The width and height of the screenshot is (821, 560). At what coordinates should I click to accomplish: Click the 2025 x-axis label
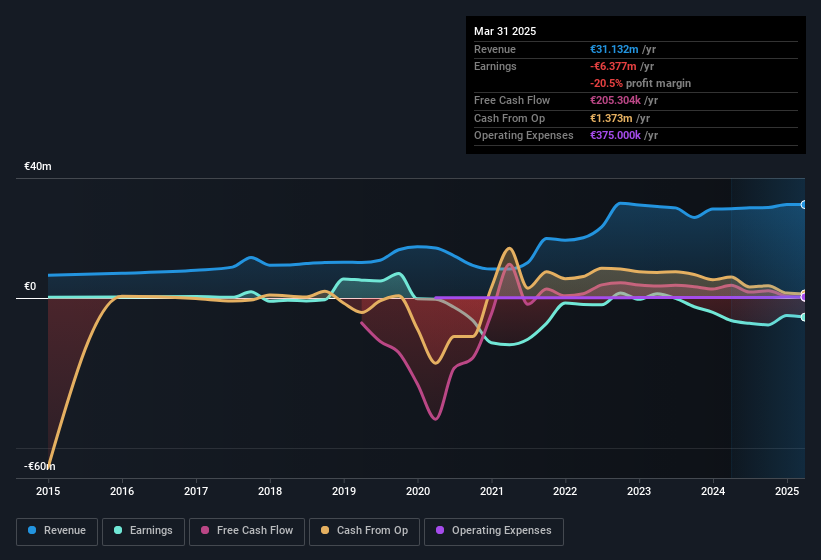(x=787, y=491)
